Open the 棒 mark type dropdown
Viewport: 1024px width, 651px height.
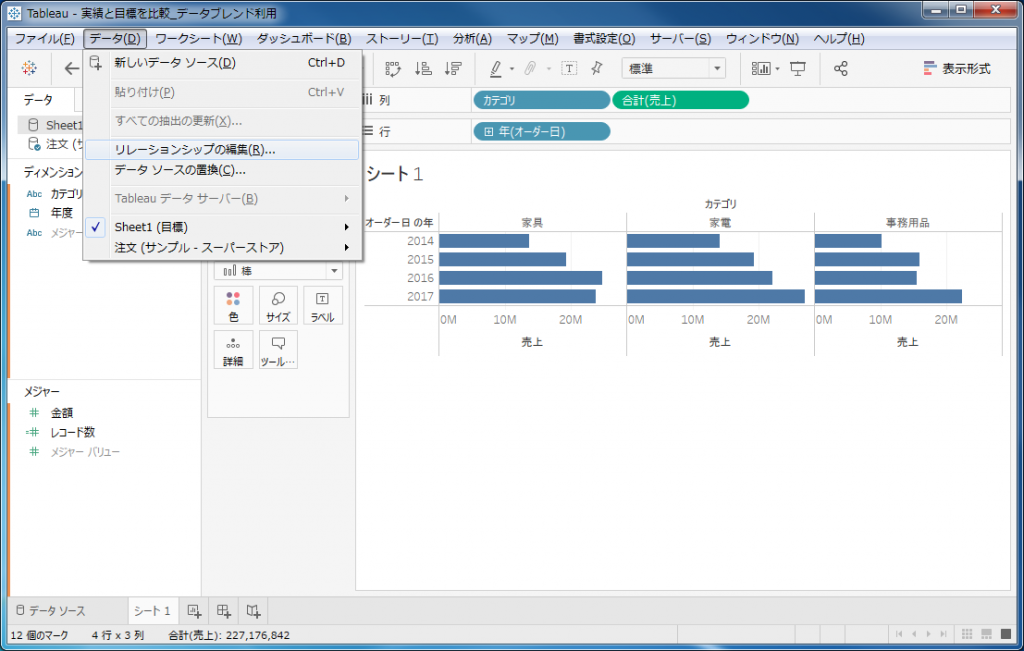(x=278, y=270)
